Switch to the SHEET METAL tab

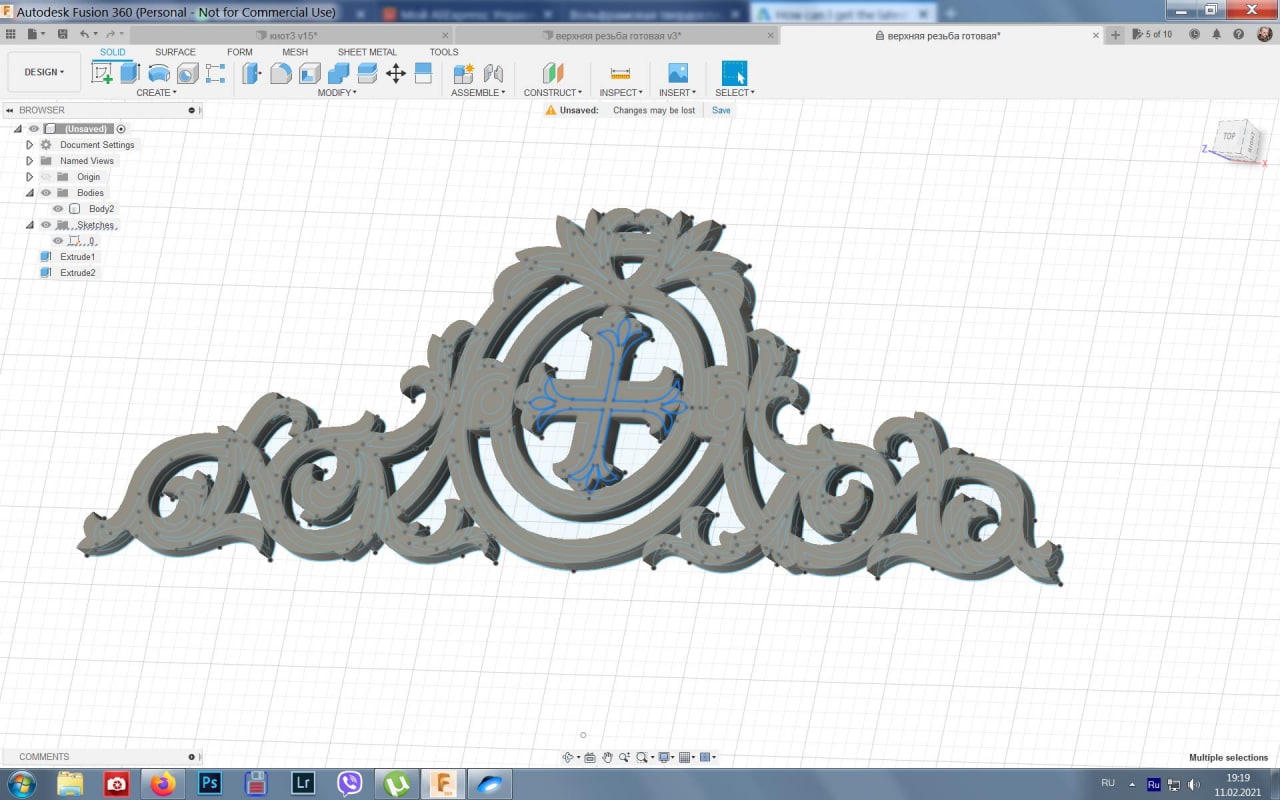[367, 52]
